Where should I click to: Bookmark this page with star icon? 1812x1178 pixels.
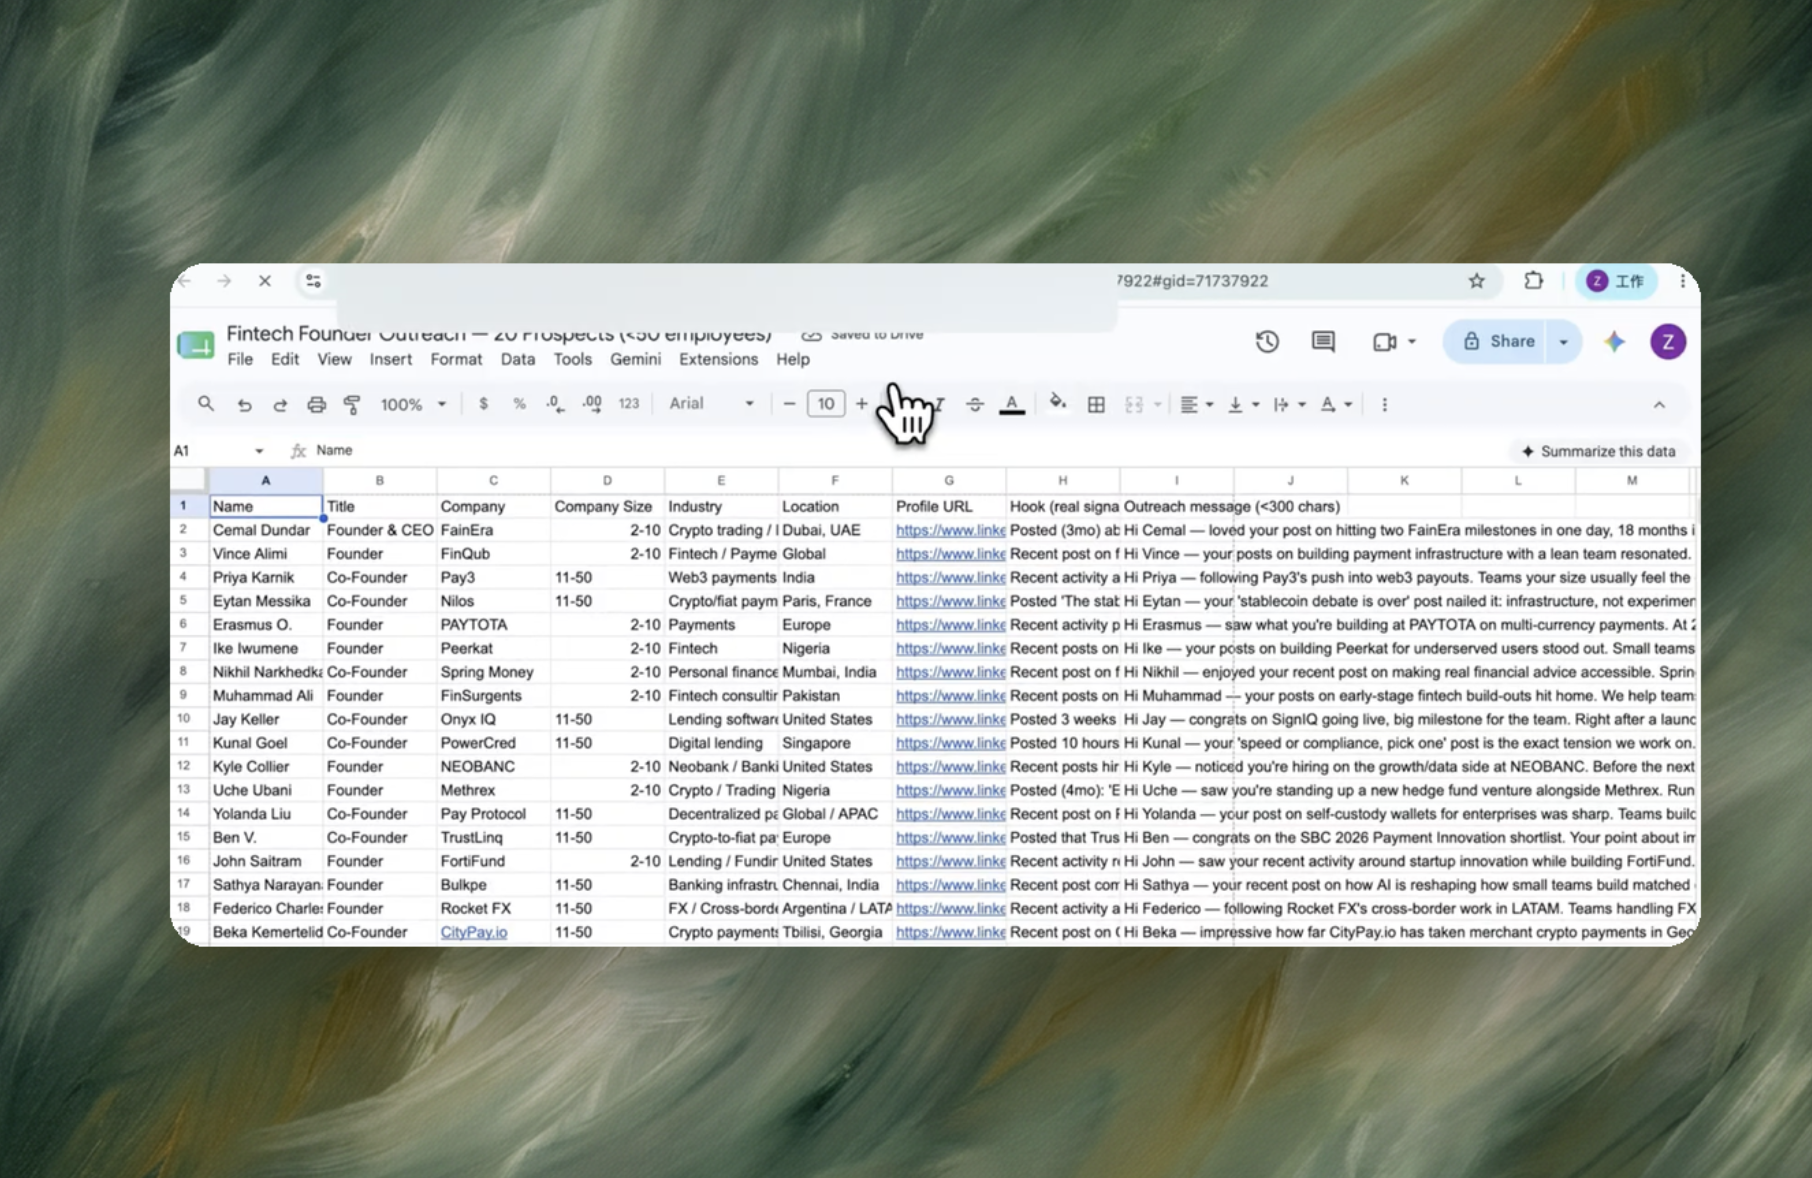1476,281
